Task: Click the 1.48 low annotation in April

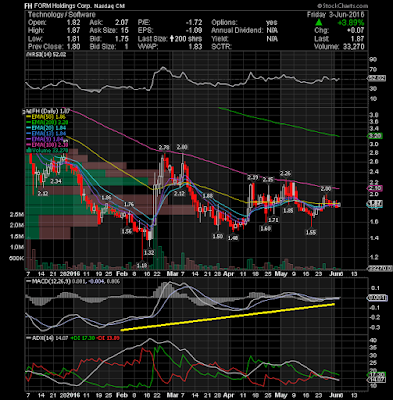Action: (233, 238)
